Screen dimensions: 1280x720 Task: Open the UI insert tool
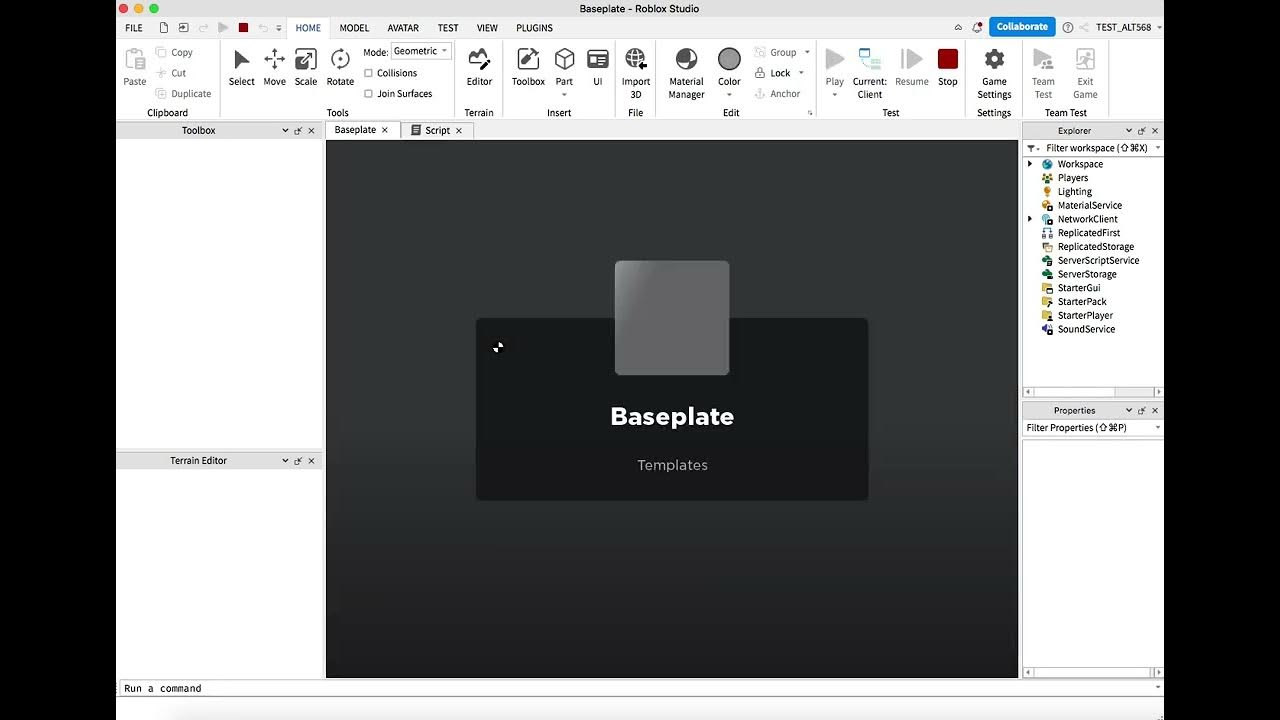point(598,68)
